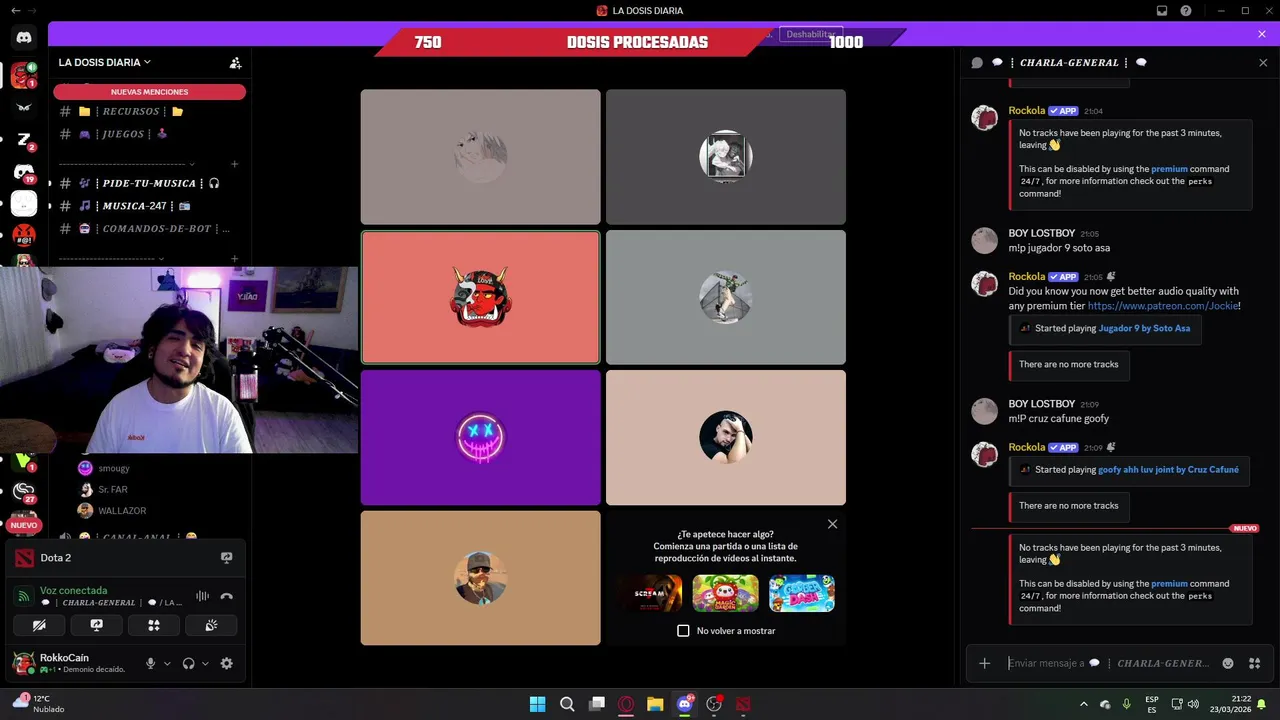Check the No volver a mostrar checkbox
Image resolution: width=1280 pixels, height=720 pixels.
pyautogui.click(x=683, y=631)
